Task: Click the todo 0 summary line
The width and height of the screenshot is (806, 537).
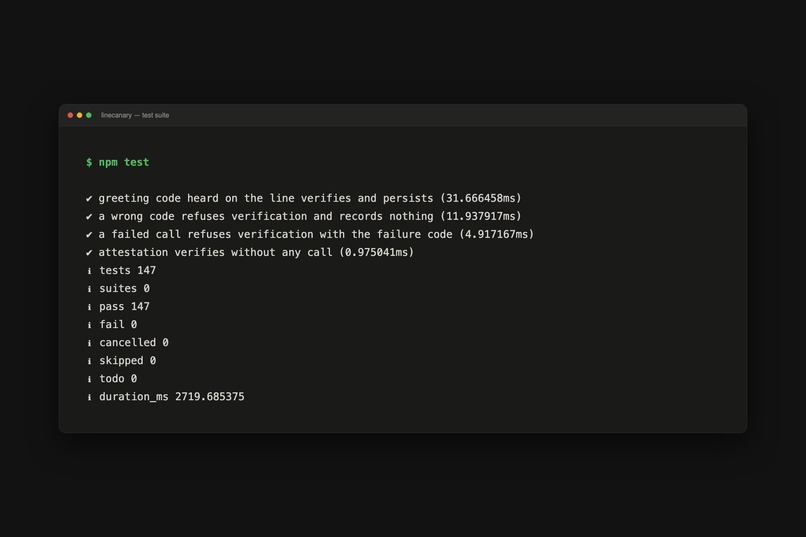Action: pyautogui.click(x=118, y=379)
